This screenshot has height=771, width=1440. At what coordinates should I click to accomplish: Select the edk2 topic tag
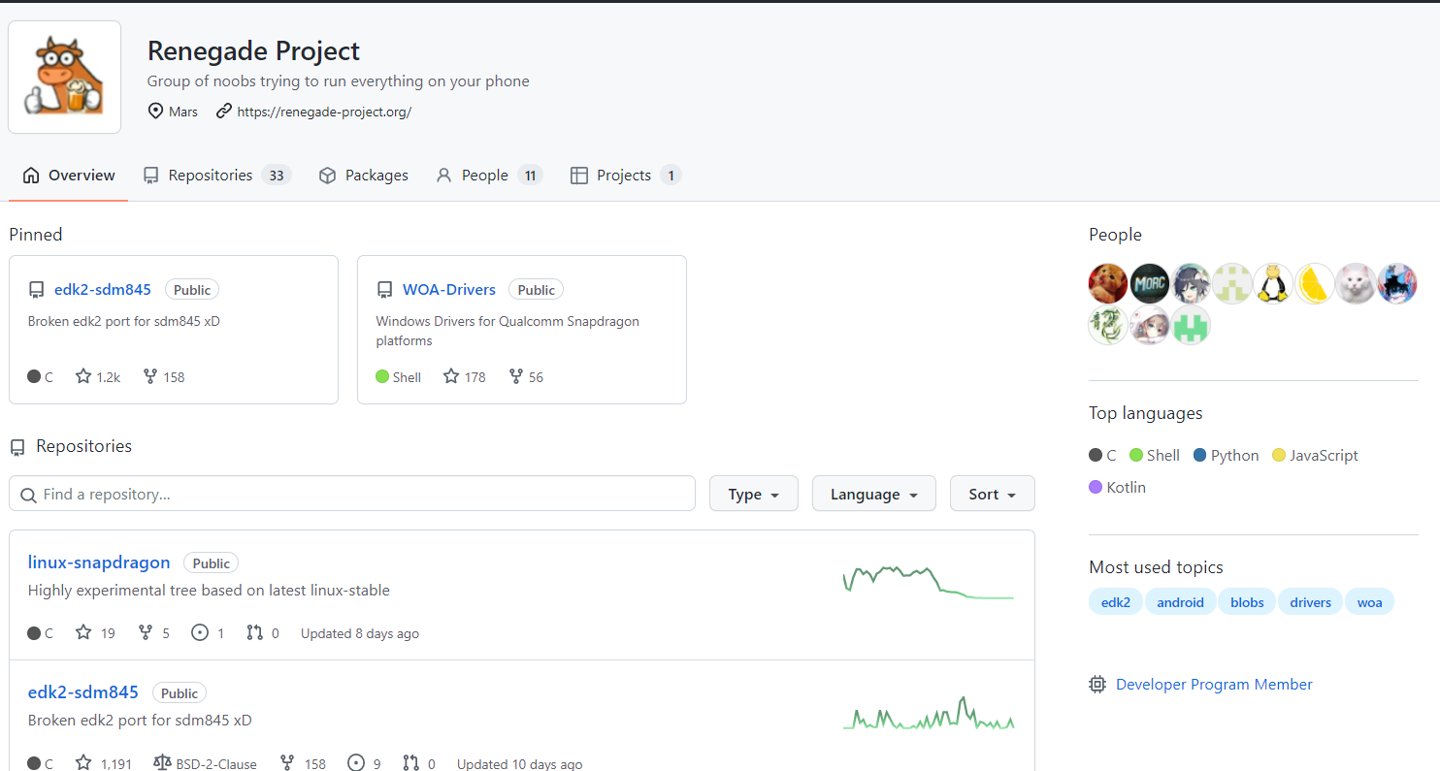pos(1115,602)
